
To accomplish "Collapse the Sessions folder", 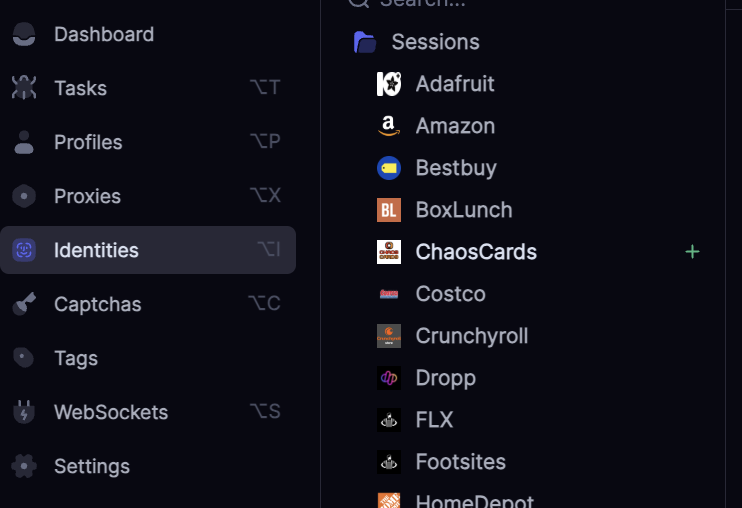I will [365, 42].
